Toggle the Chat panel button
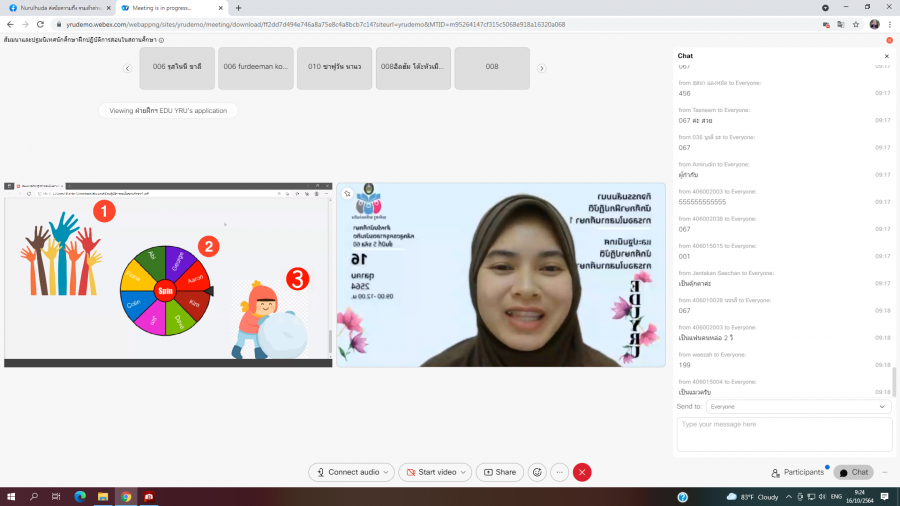Image resolution: width=900 pixels, height=506 pixels. pos(853,472)
